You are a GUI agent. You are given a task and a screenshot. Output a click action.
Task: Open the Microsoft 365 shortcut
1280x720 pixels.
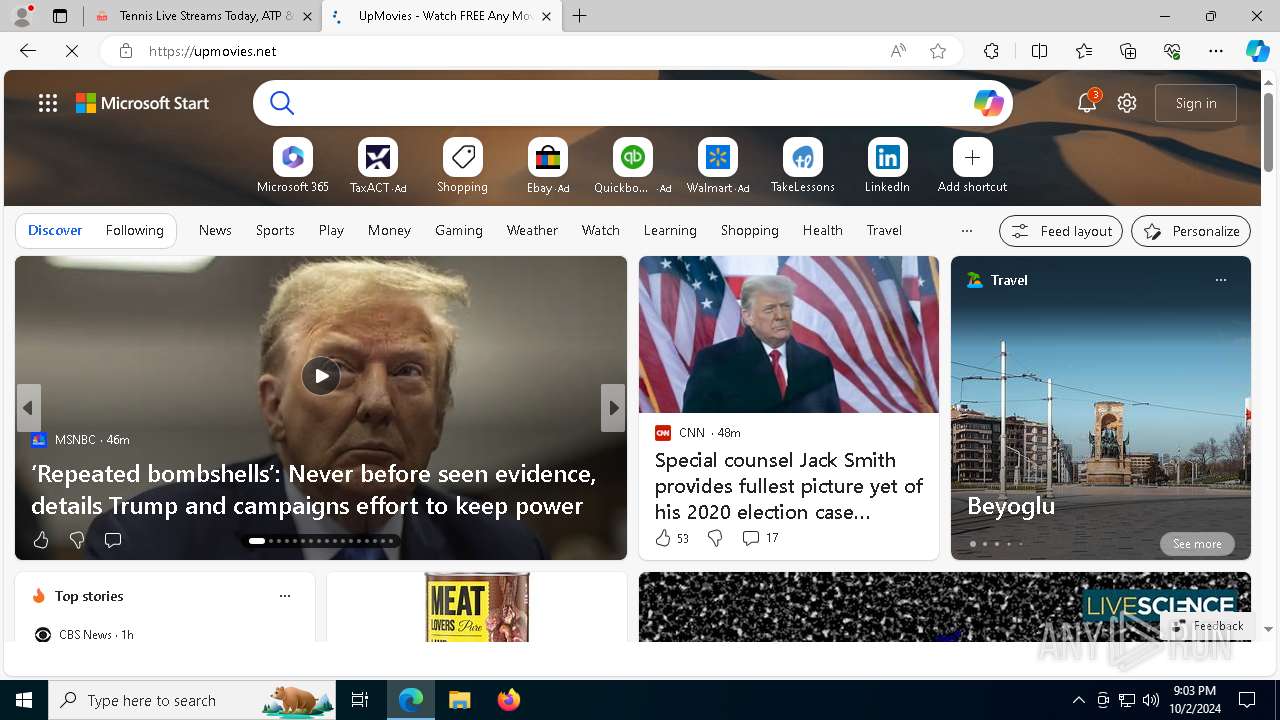click(293, 166)
